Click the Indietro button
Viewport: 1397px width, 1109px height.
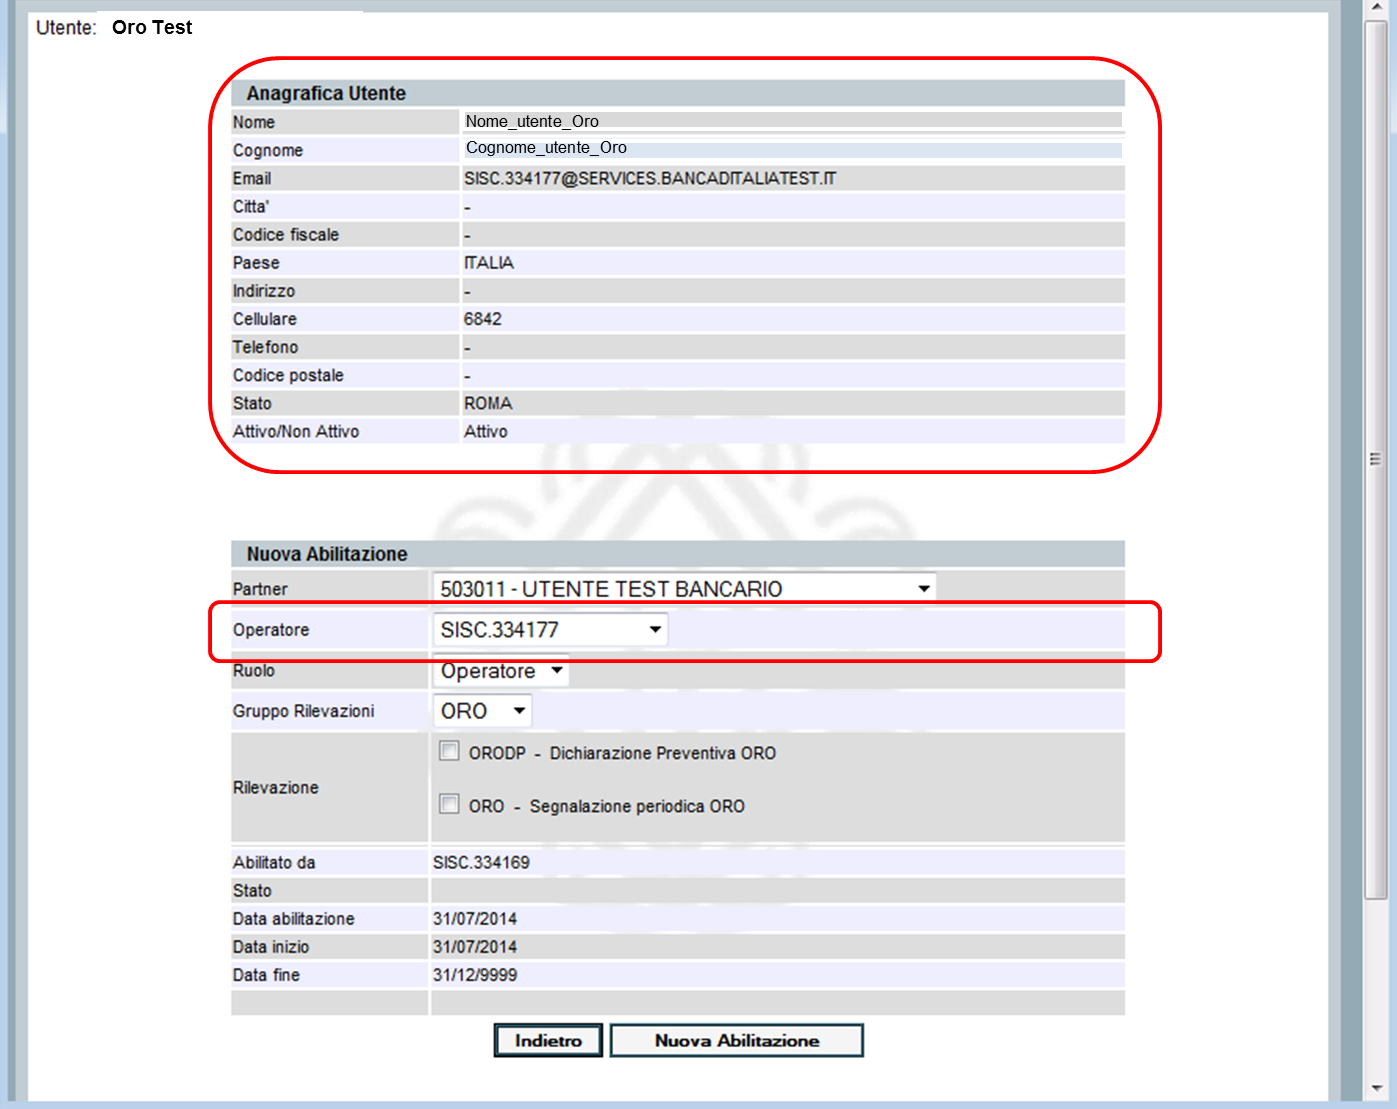click(x=548, y=1040)
